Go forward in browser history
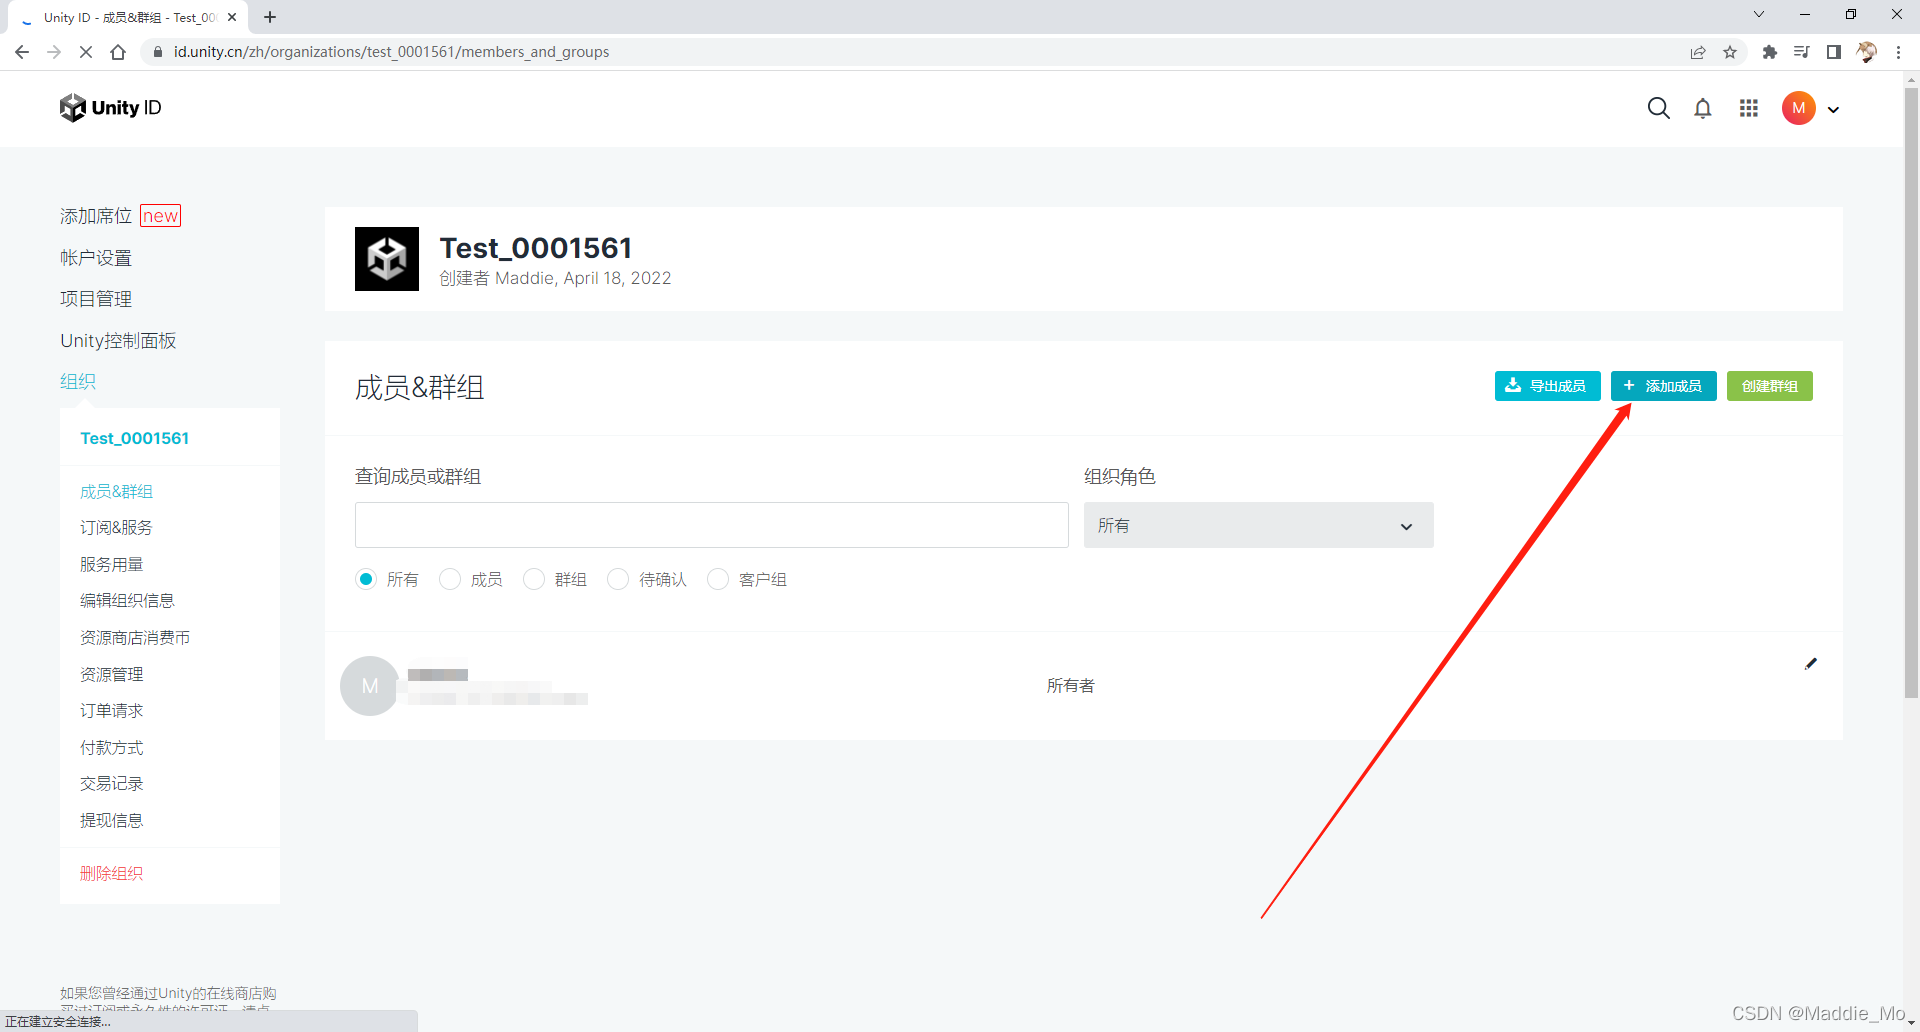 pyautogui.click(x=54, y=52)
